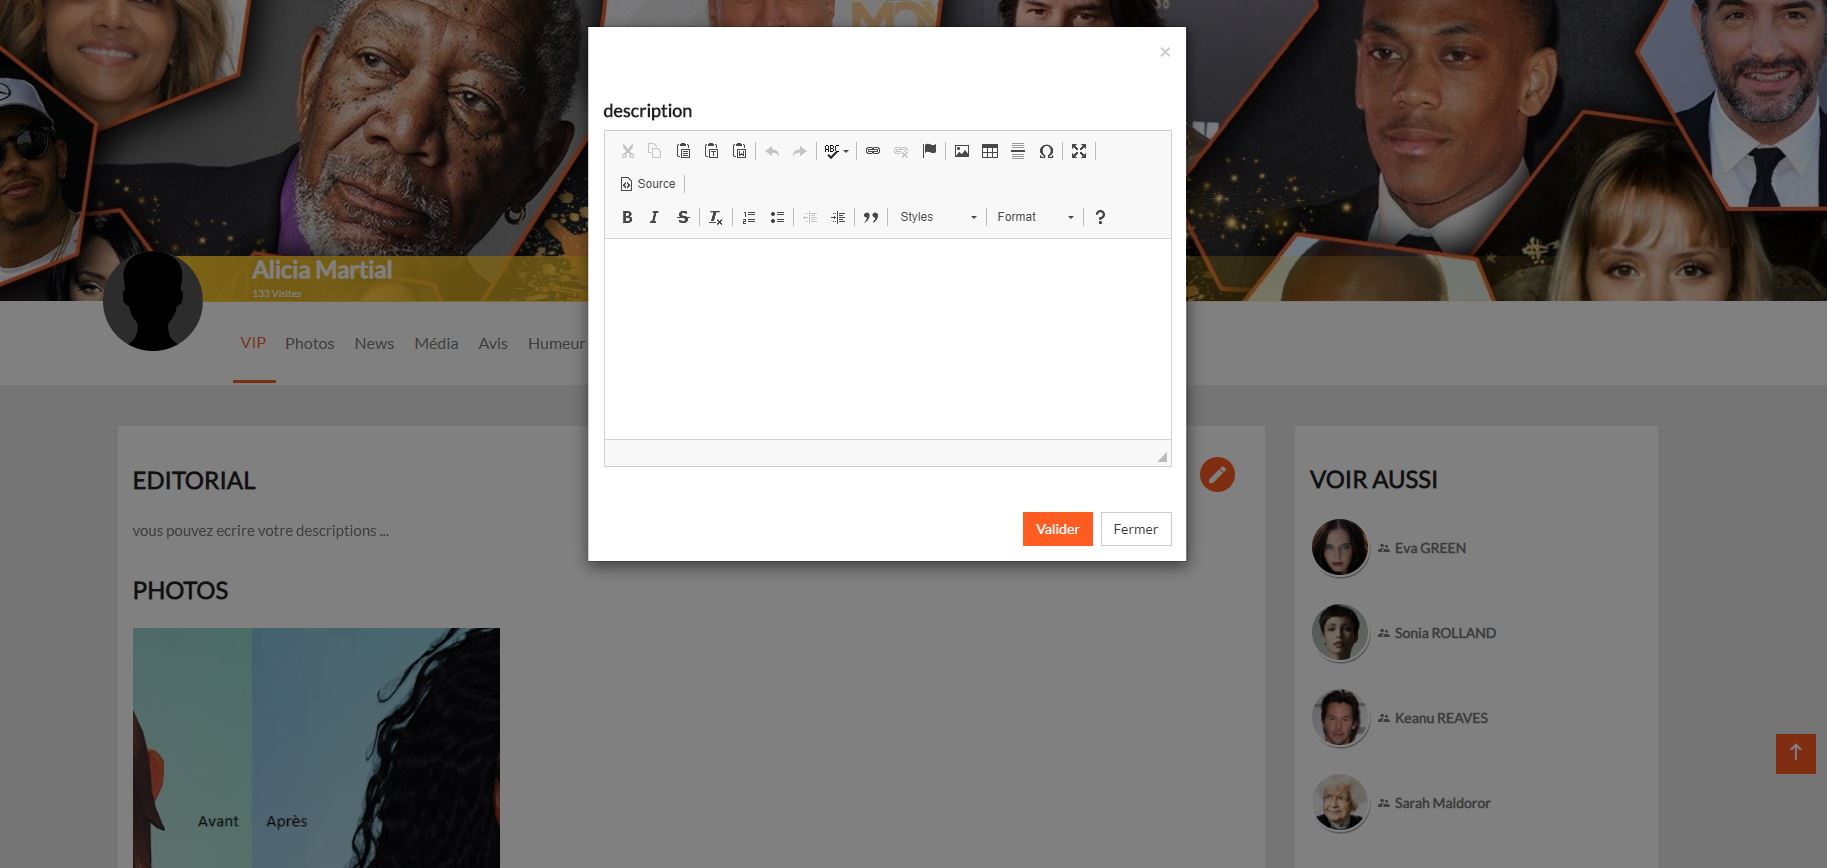
Task: Insert an image via toolbar
Action: [x=962, y=151]
